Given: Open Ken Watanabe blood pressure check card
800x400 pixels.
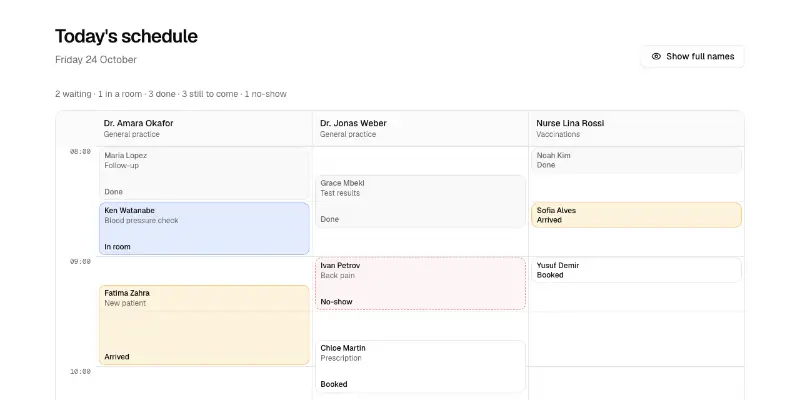Looking at the screenshot, I should (204, 228).
